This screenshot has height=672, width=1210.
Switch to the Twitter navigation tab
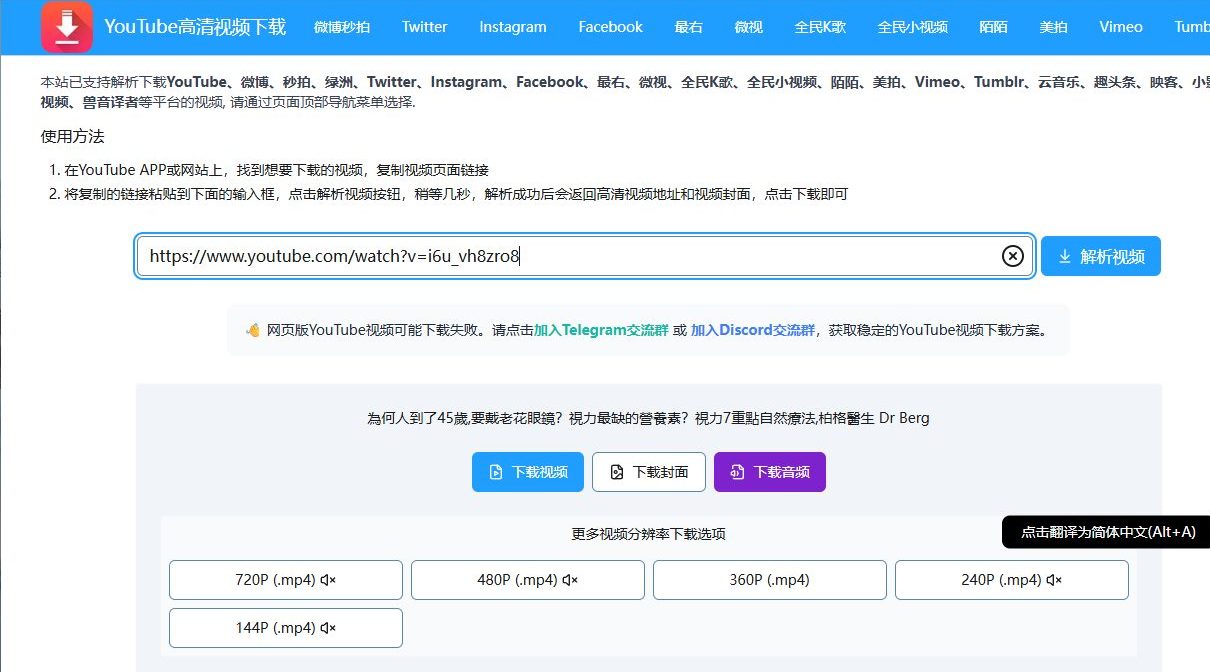(x=424, y=27)
